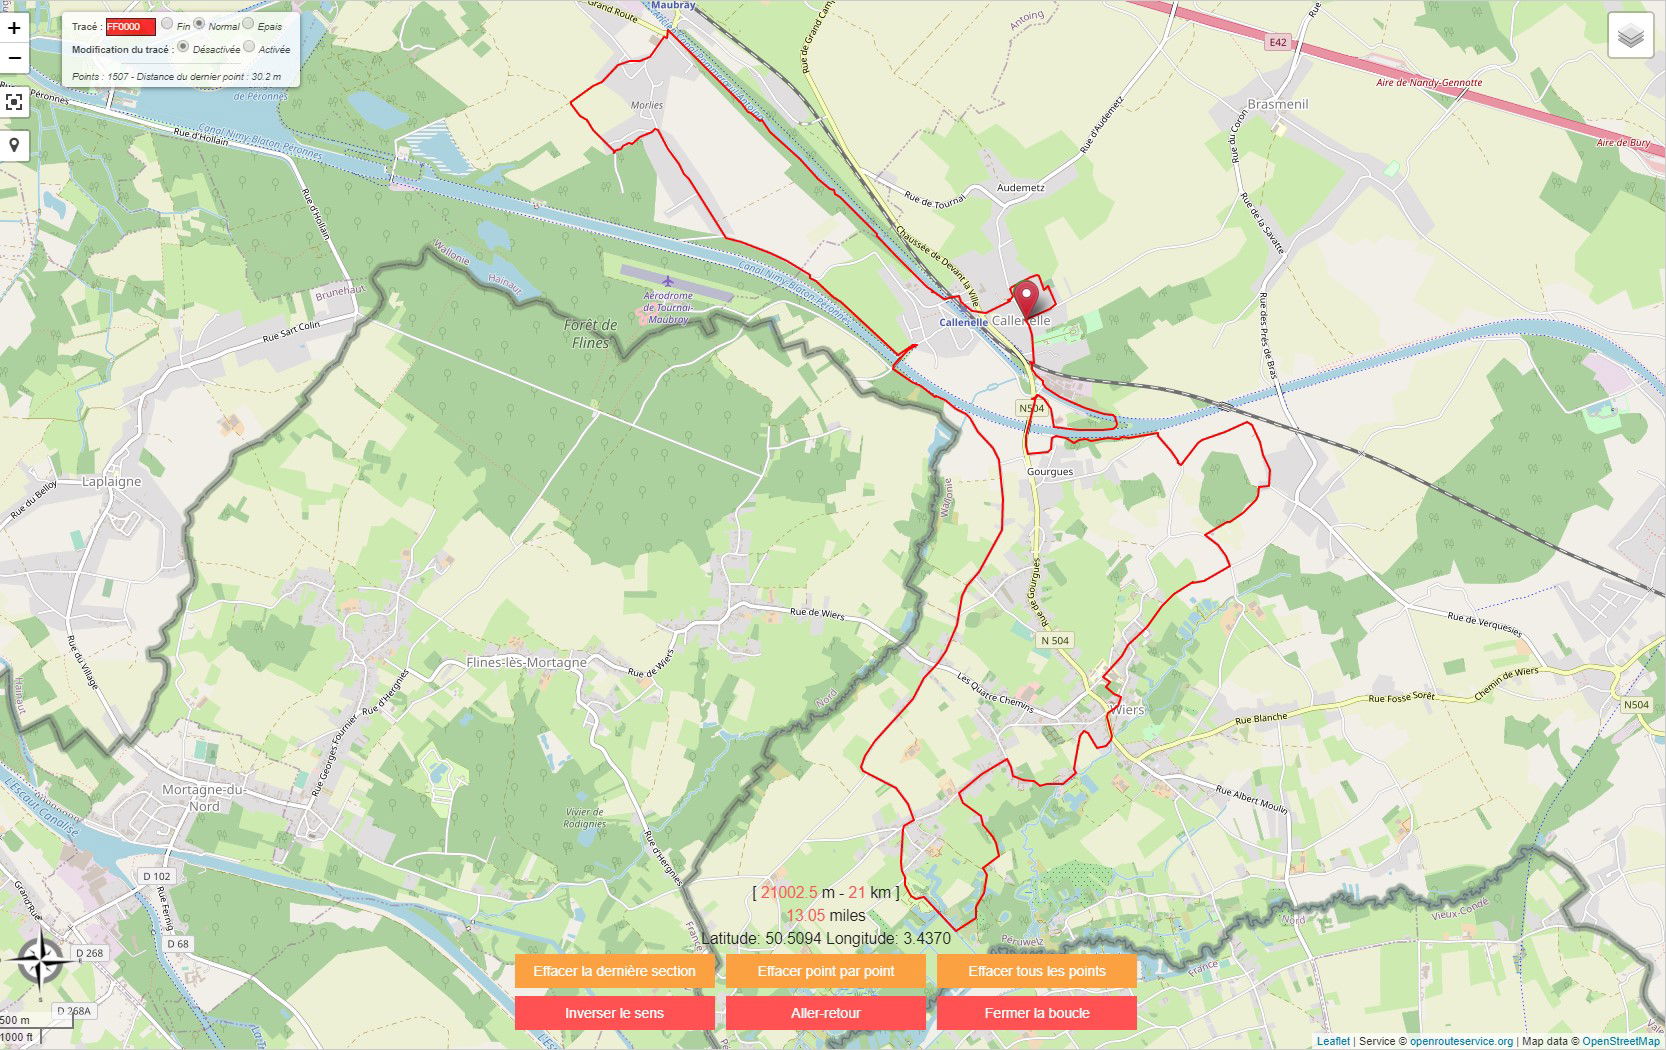This screenshot has width=1666, height=1050.
Task: Click the Inverser le sens button
Action: 614,1013
